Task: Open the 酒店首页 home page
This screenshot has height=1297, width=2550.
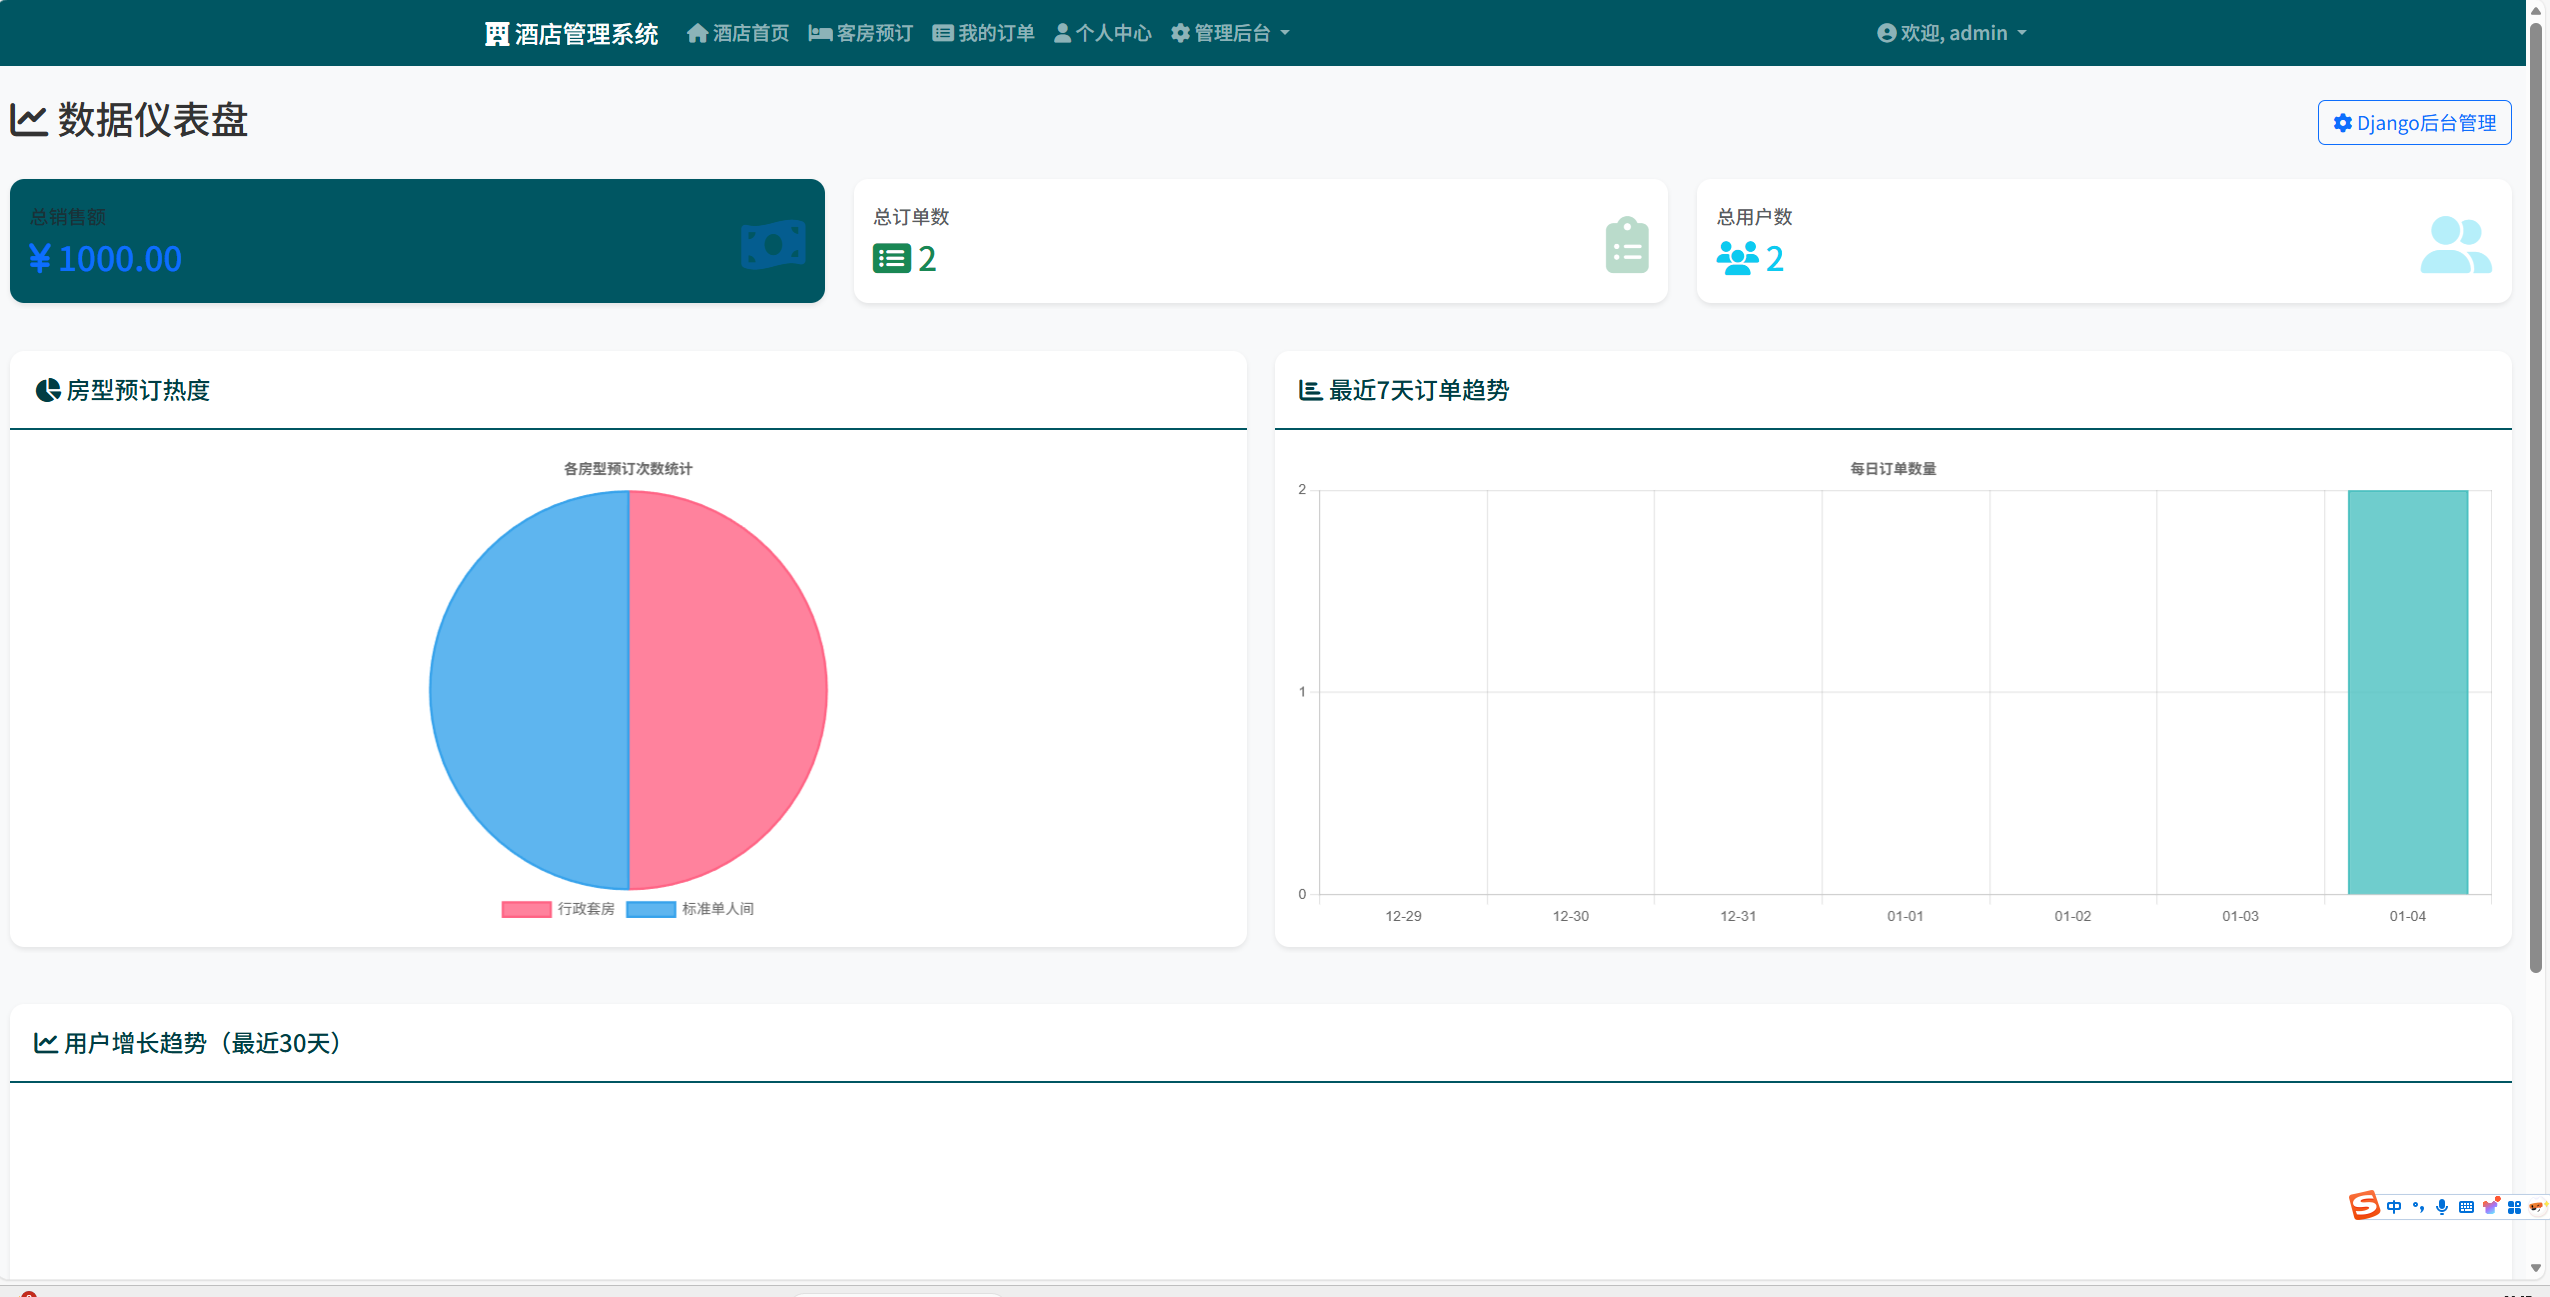Action: (738, 34)
